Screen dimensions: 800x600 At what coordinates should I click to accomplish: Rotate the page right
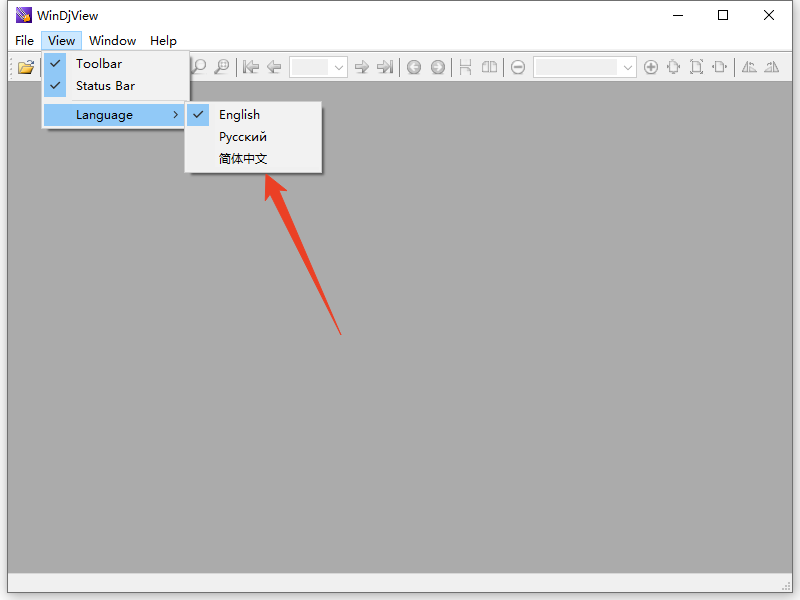771,67
